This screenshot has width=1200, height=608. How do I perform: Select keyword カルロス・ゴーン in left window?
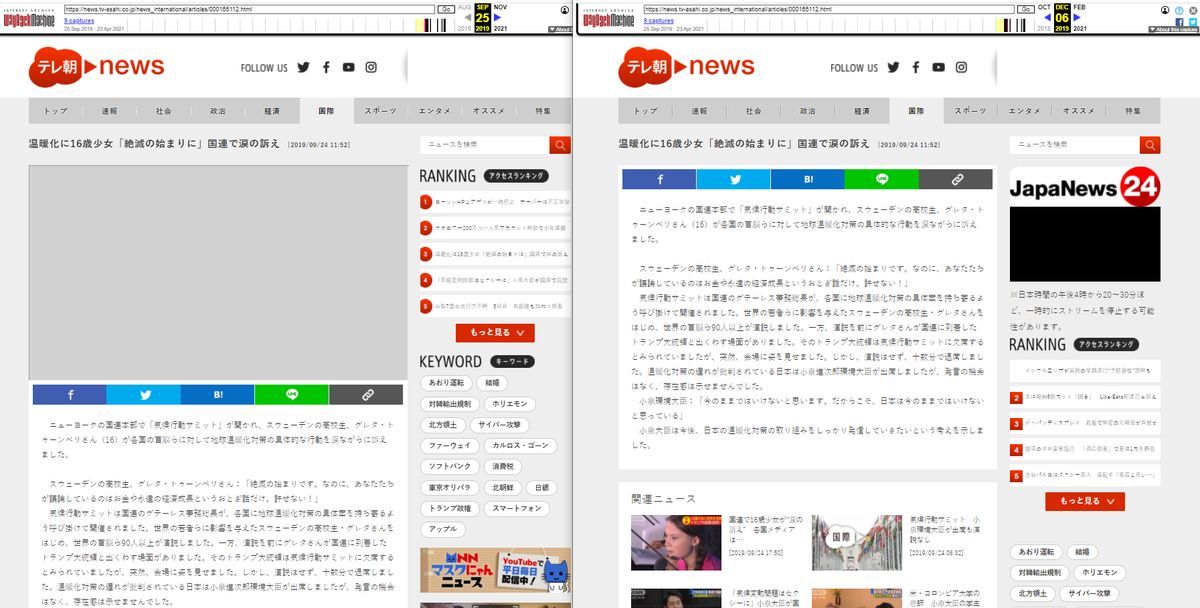518,445
